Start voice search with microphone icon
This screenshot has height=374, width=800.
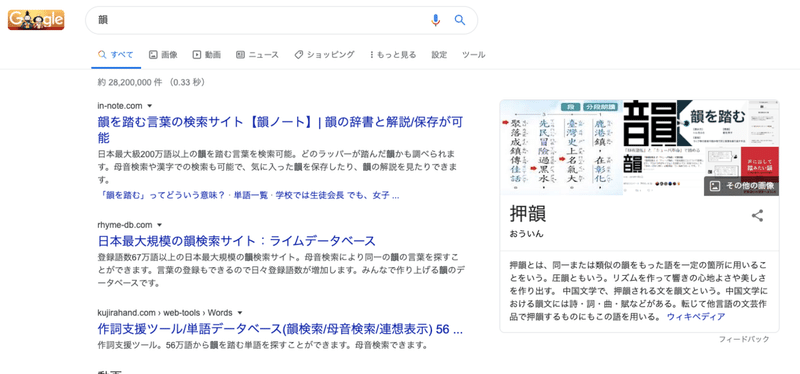(435, 20)
